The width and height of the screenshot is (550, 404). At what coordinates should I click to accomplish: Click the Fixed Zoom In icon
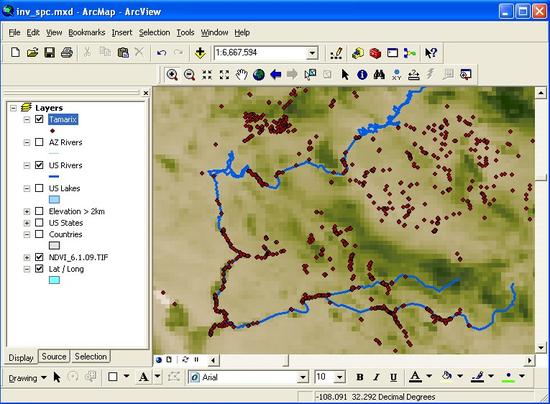(207, 75)
